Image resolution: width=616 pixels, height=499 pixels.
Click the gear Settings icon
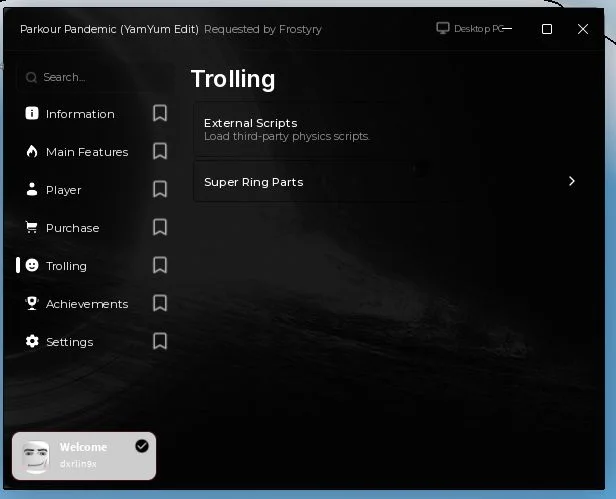pyautogui.click(x=32, y=341)
